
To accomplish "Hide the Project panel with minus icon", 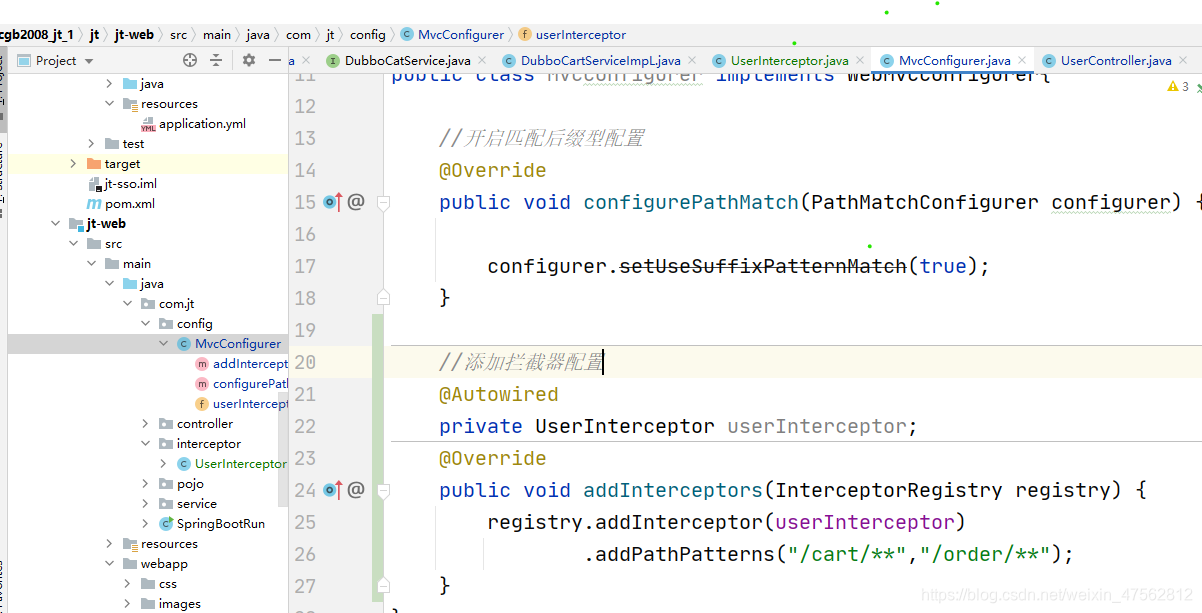I will click(275, 61).
